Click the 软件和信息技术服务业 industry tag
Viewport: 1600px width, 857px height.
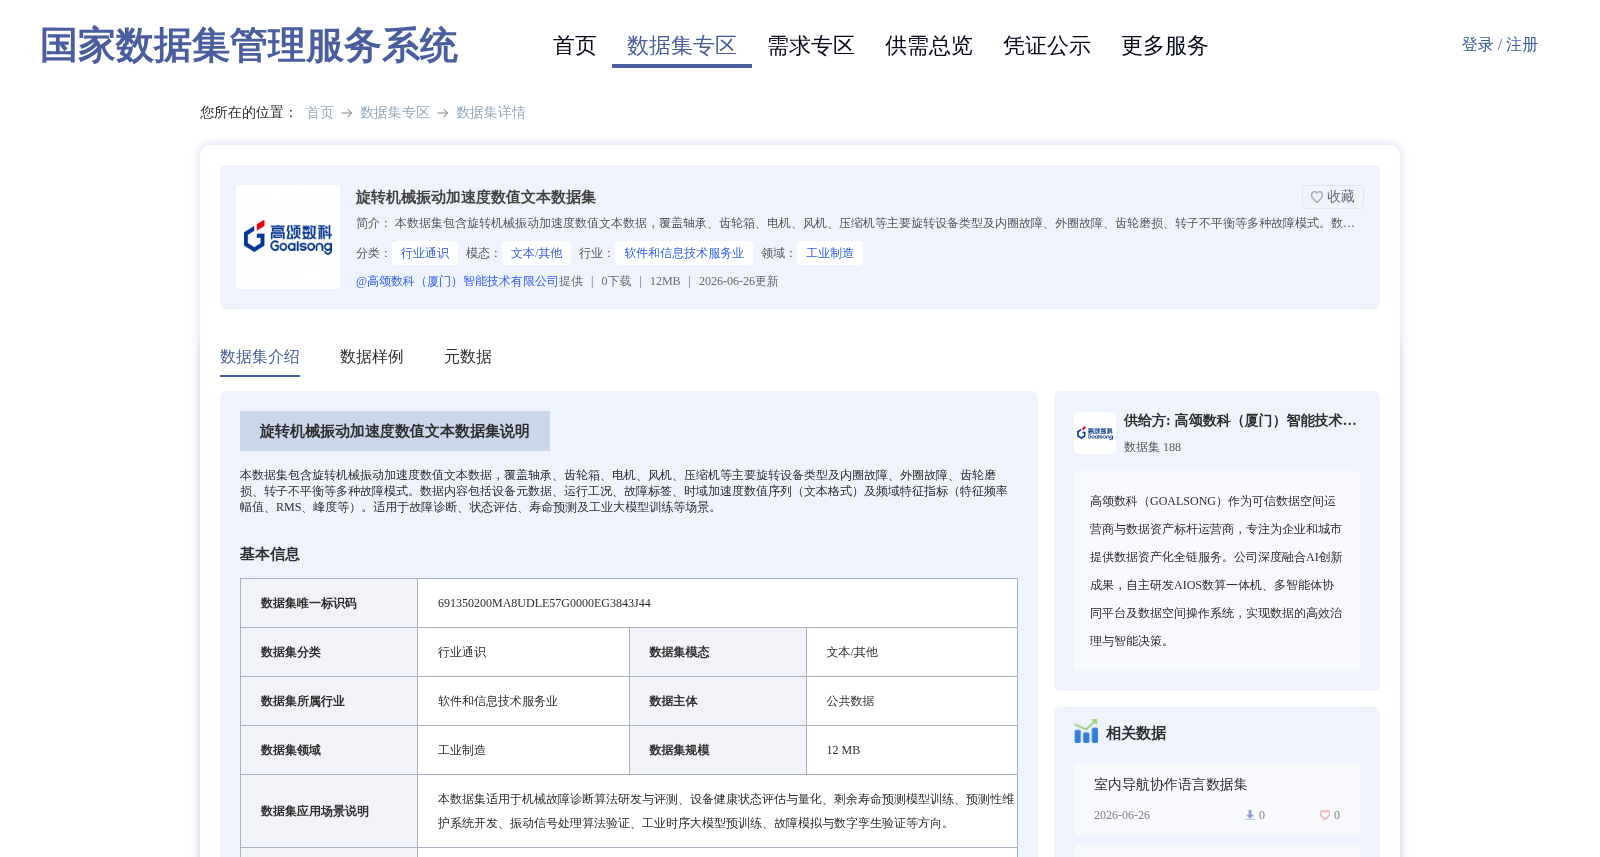click(685, 253)
